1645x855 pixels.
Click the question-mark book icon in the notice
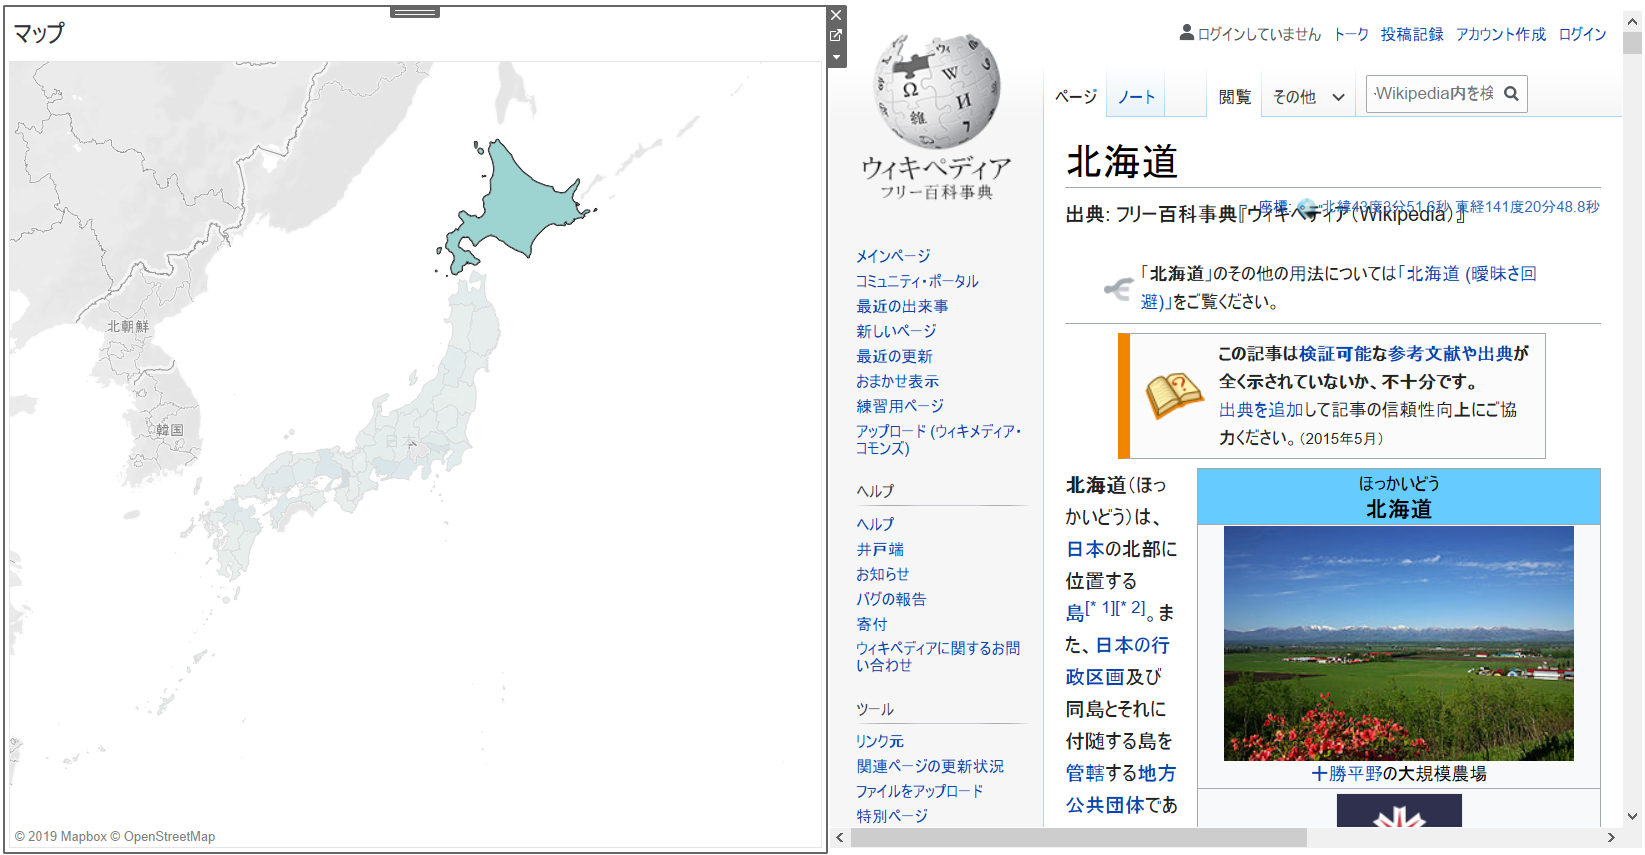click(x=1174, y=396)
